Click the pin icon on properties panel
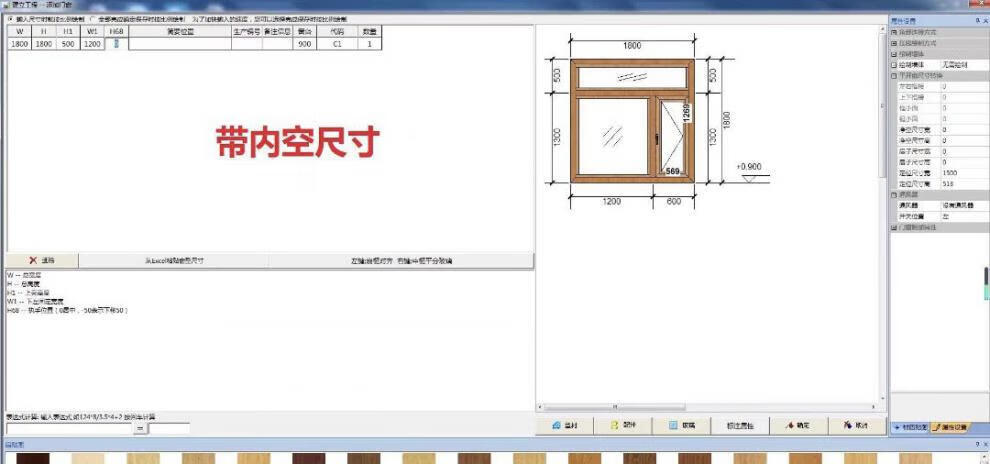This screenshot has width=990, height=464. (973, 19)
